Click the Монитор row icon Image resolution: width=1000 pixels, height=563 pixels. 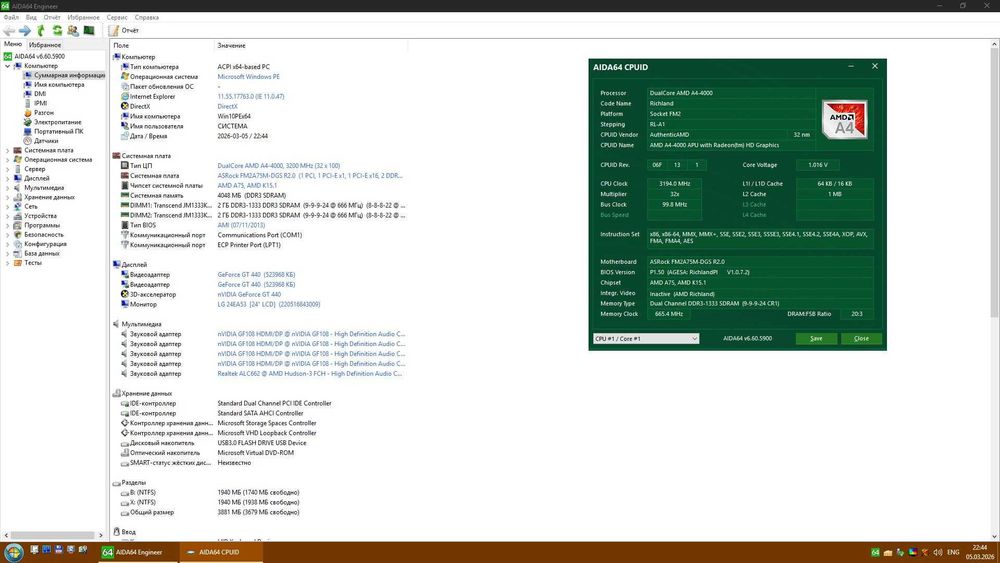(x=125, y=304)
